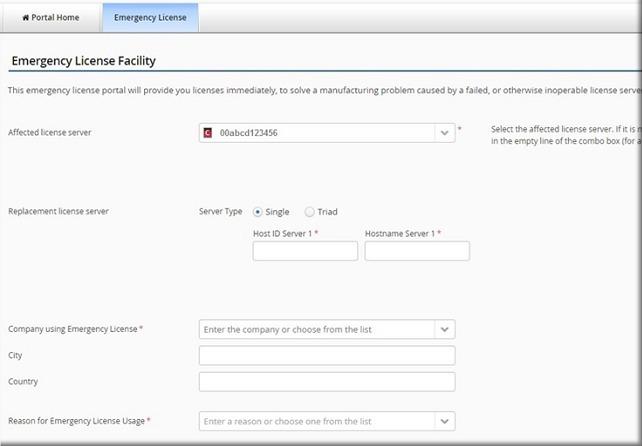Click the home icon in Portal Home tab

tap(26, 18)
